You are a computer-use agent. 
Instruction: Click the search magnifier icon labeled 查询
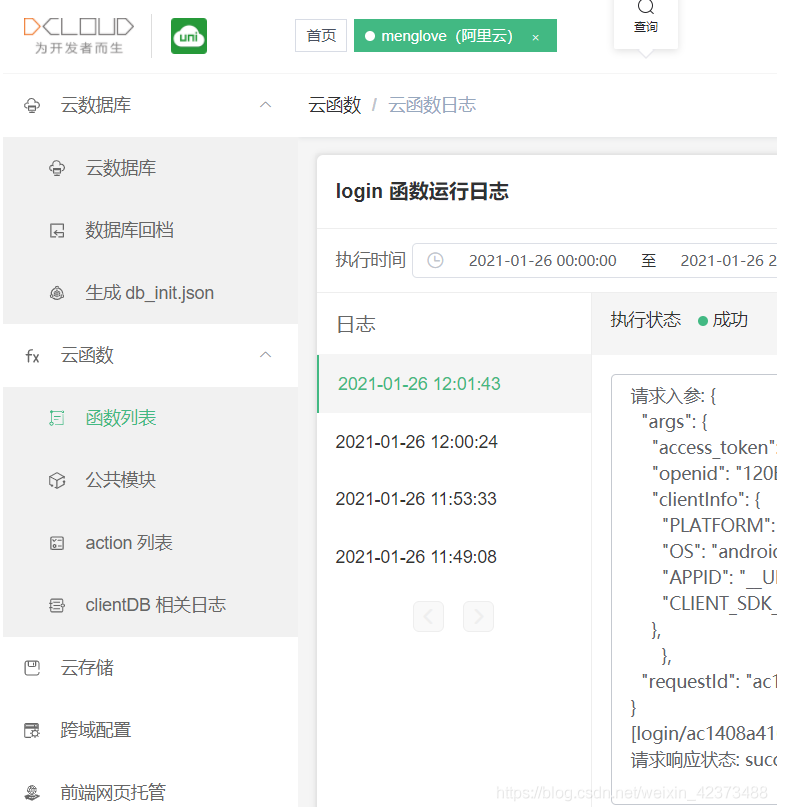coord(646,8)
